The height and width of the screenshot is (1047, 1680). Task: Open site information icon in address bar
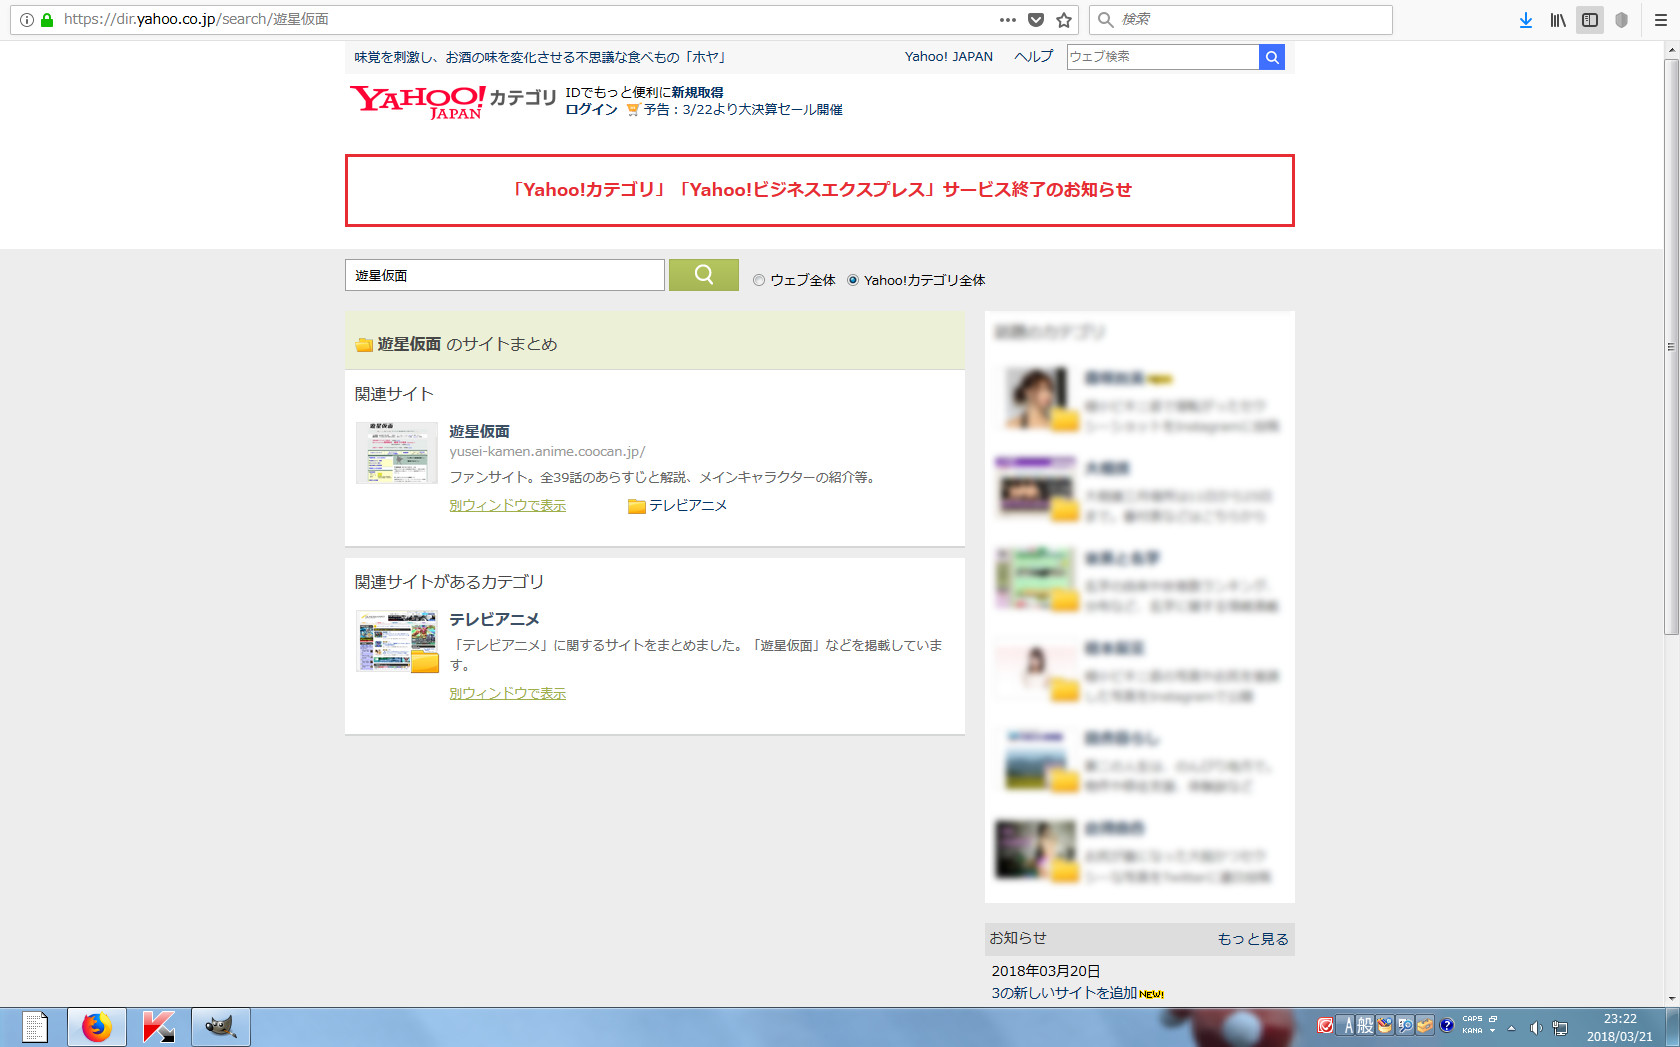27,20
